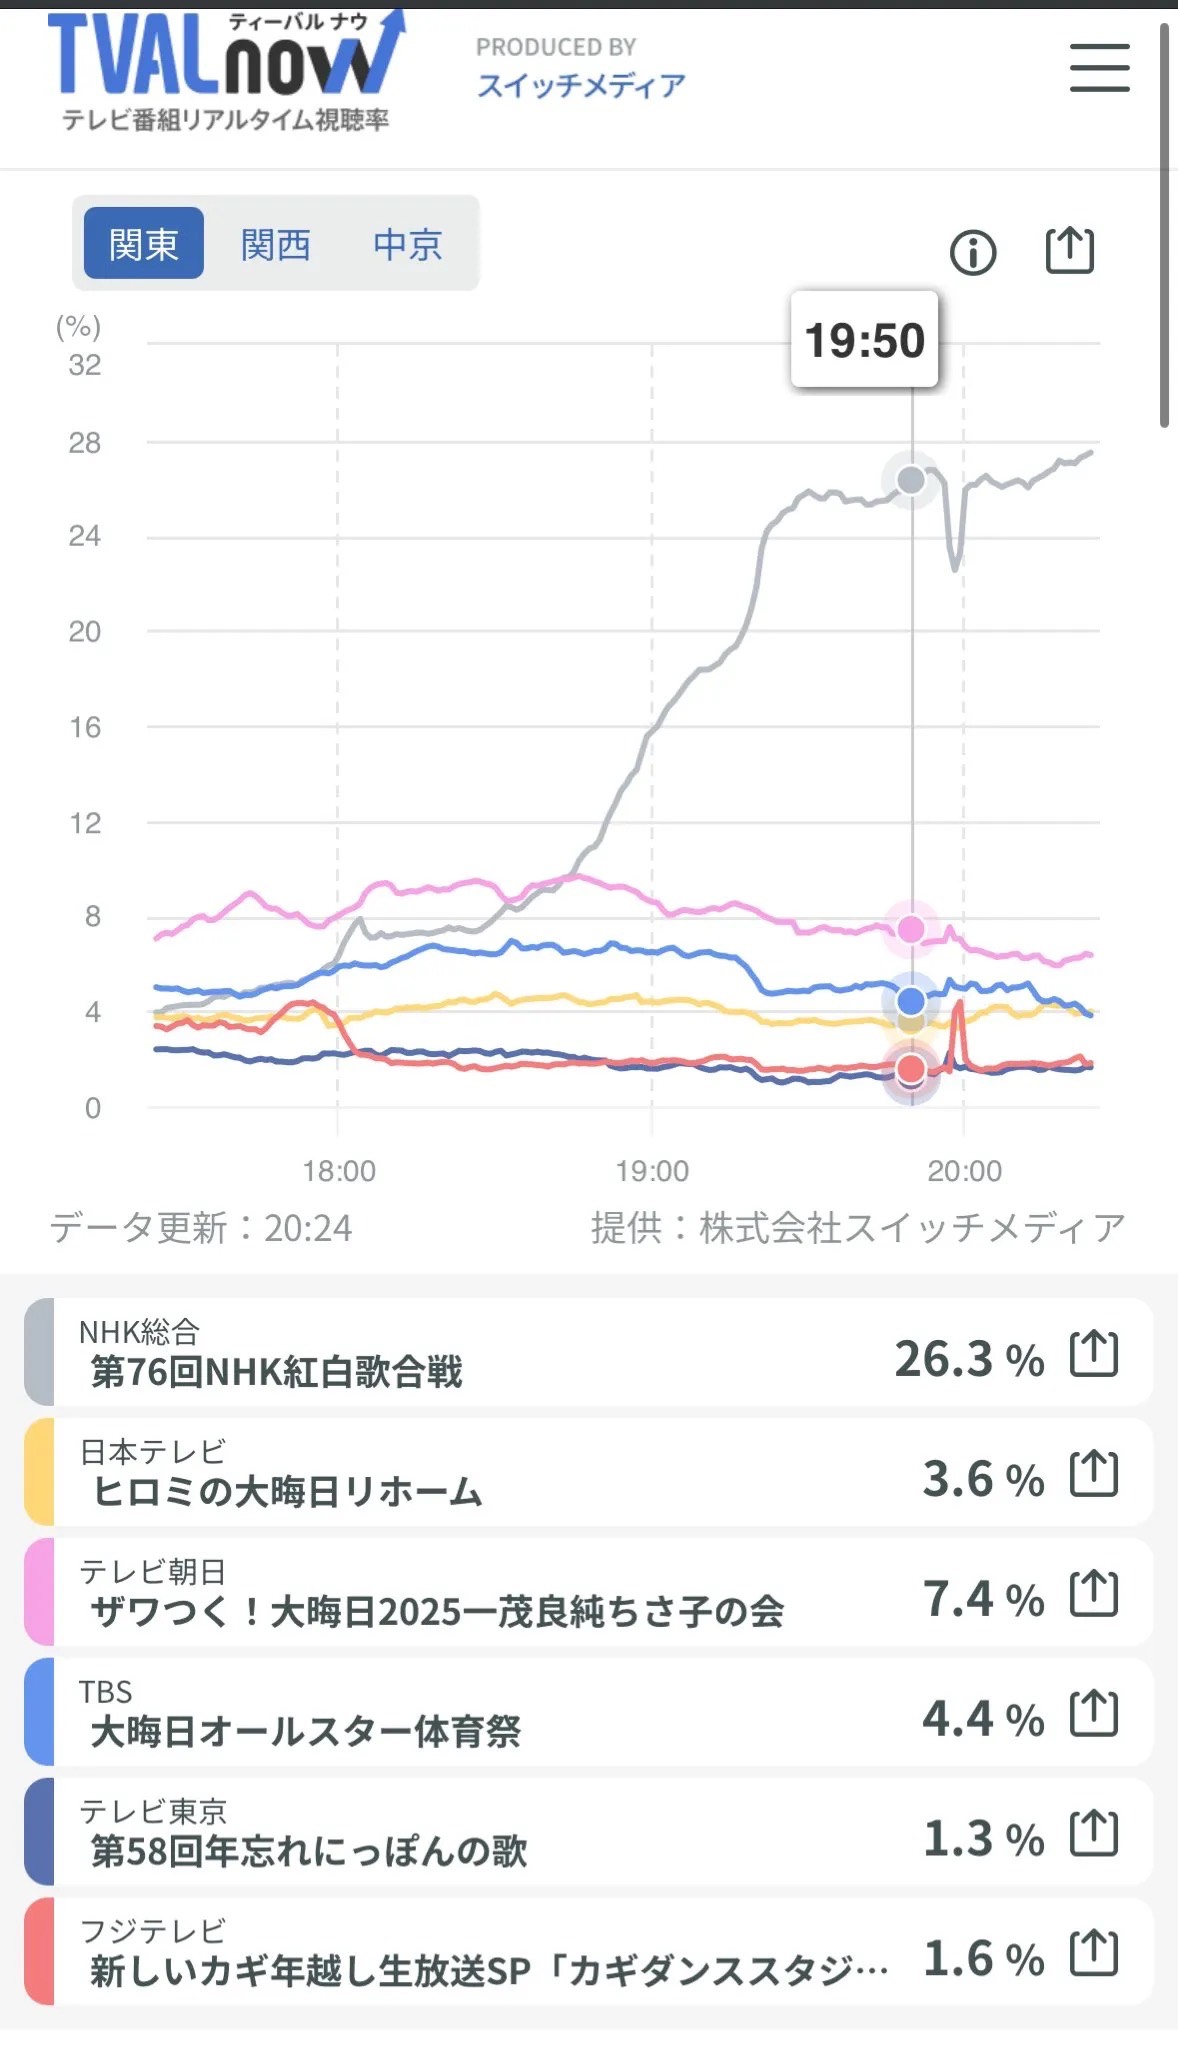Click the gray NHK data point on chart
Image resolution: width=1178 pixels, height=2048 pixels.
click(x=911, y=480)
